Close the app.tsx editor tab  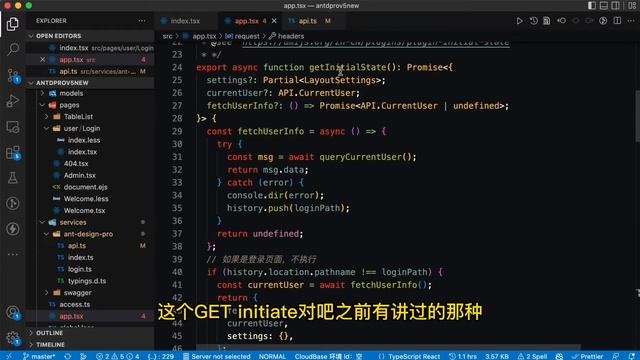(x=274, y=21)
